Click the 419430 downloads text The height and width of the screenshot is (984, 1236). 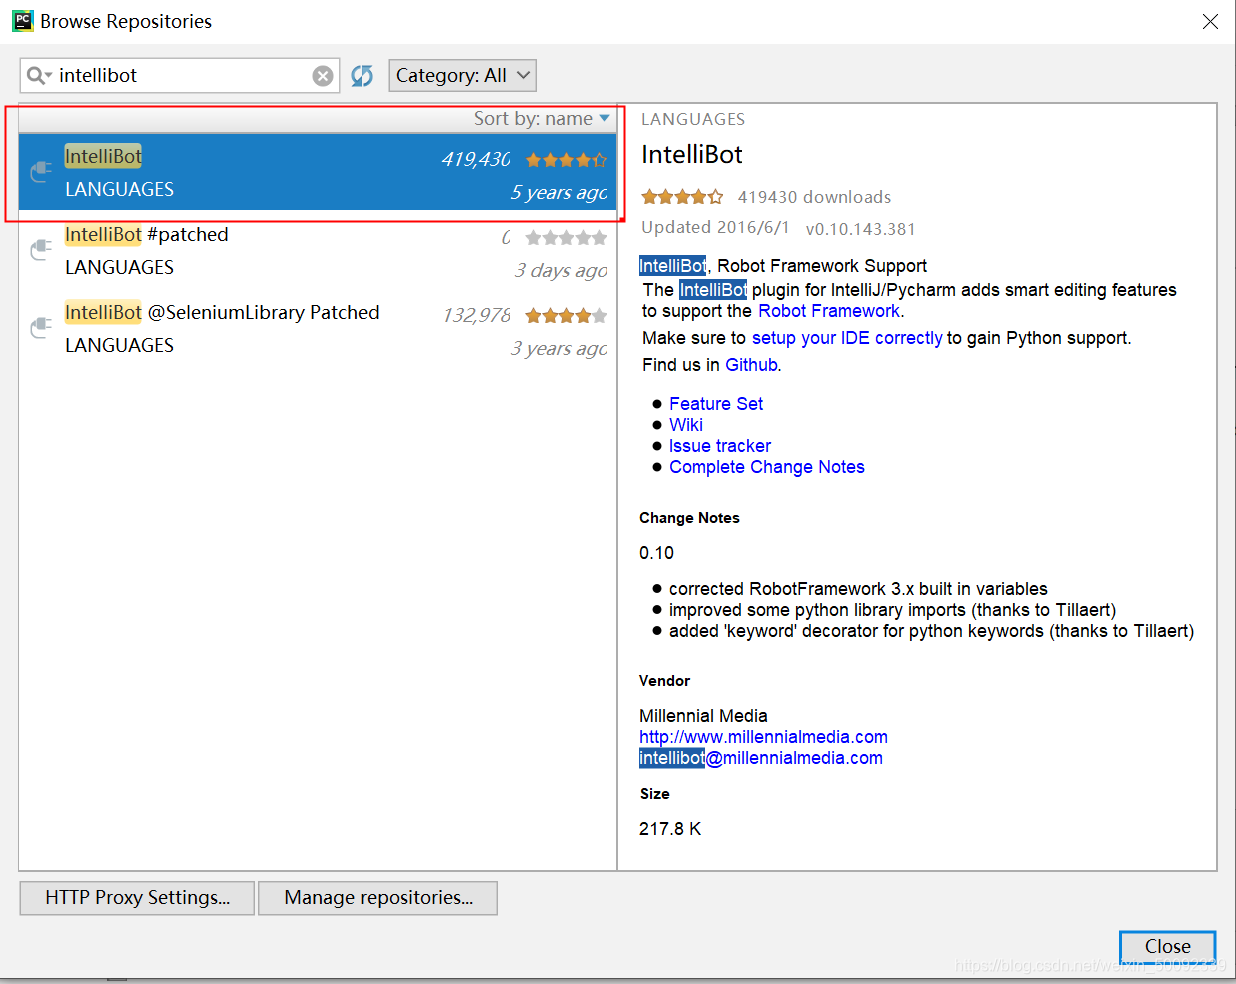[x=814, y=197]
